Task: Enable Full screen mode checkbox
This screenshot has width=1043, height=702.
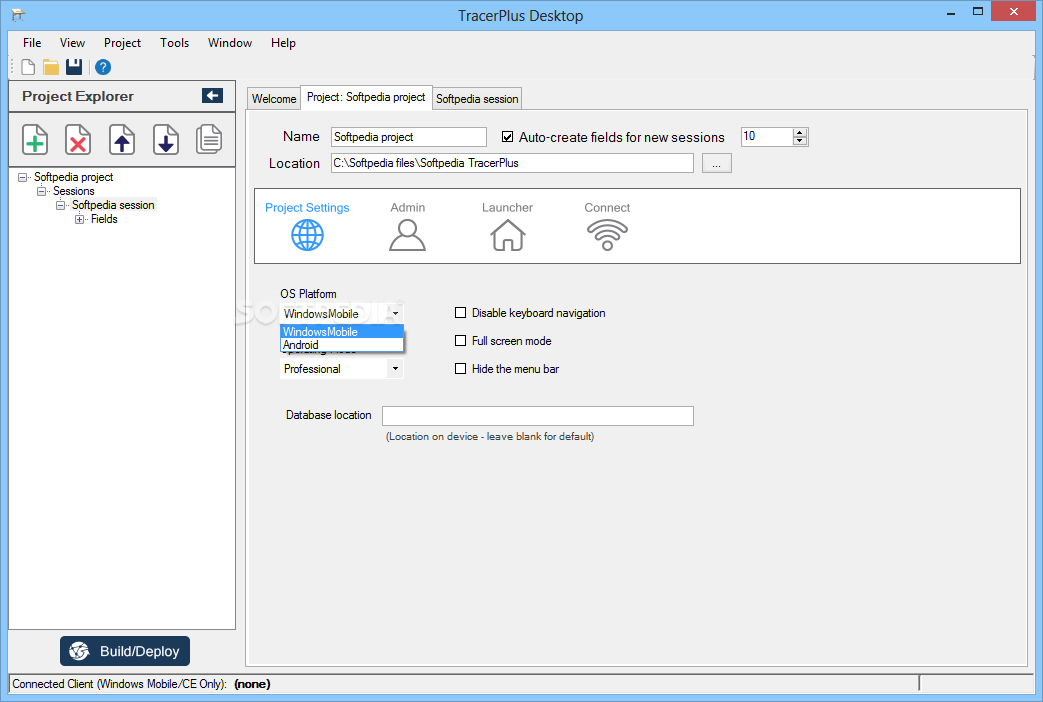Action: point(460,341)
